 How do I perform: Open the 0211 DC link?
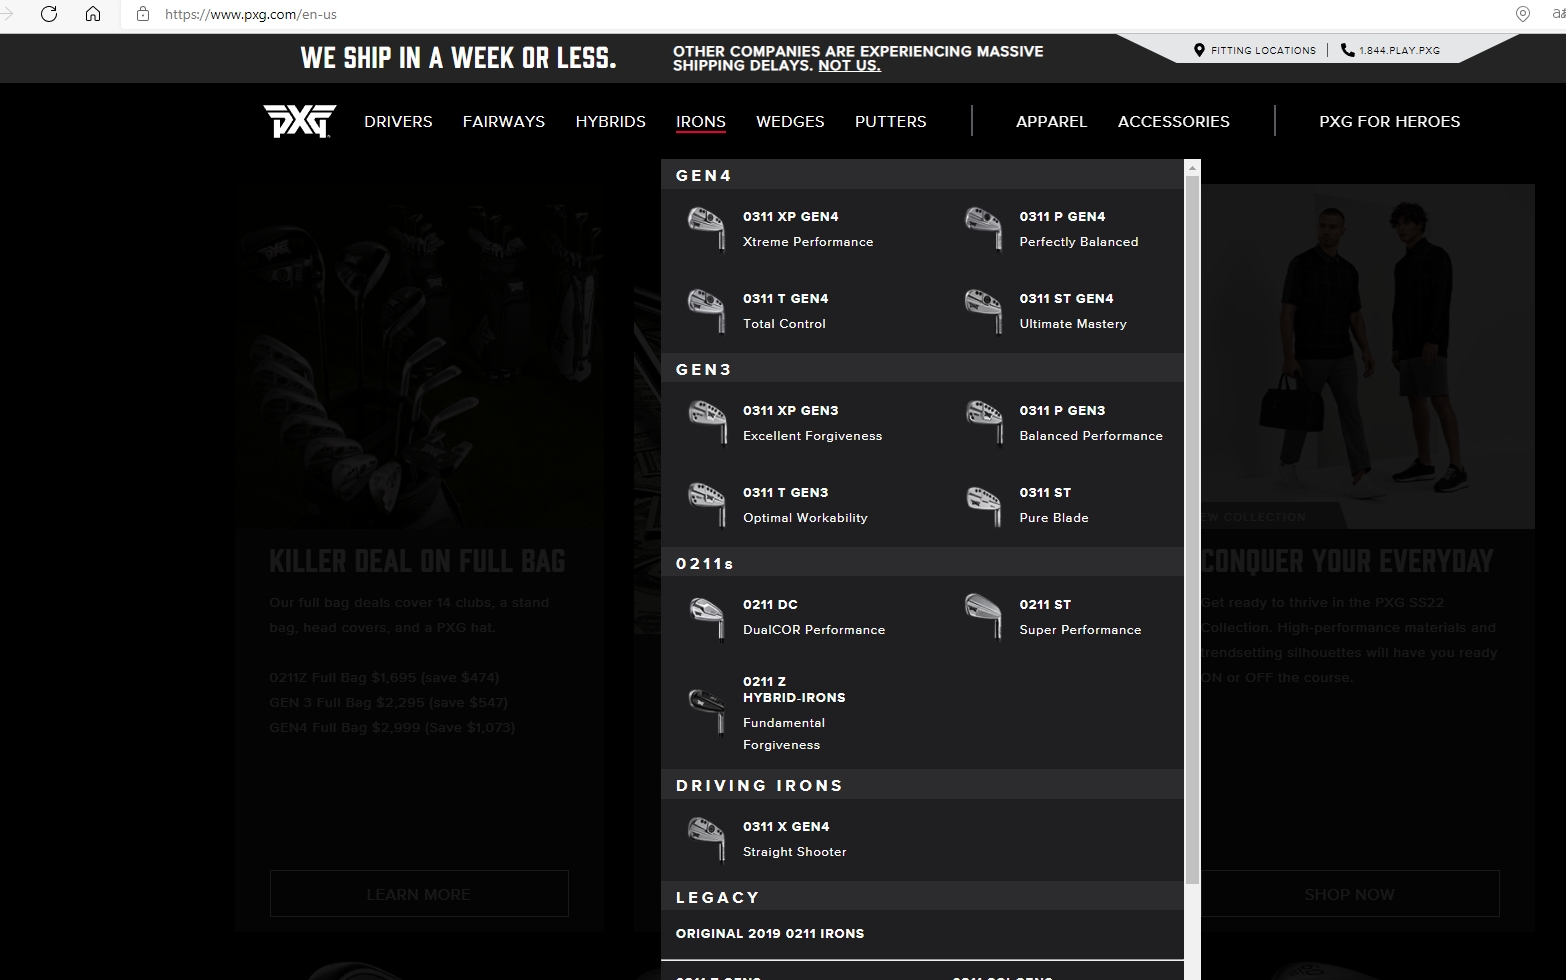click(770, 604)
